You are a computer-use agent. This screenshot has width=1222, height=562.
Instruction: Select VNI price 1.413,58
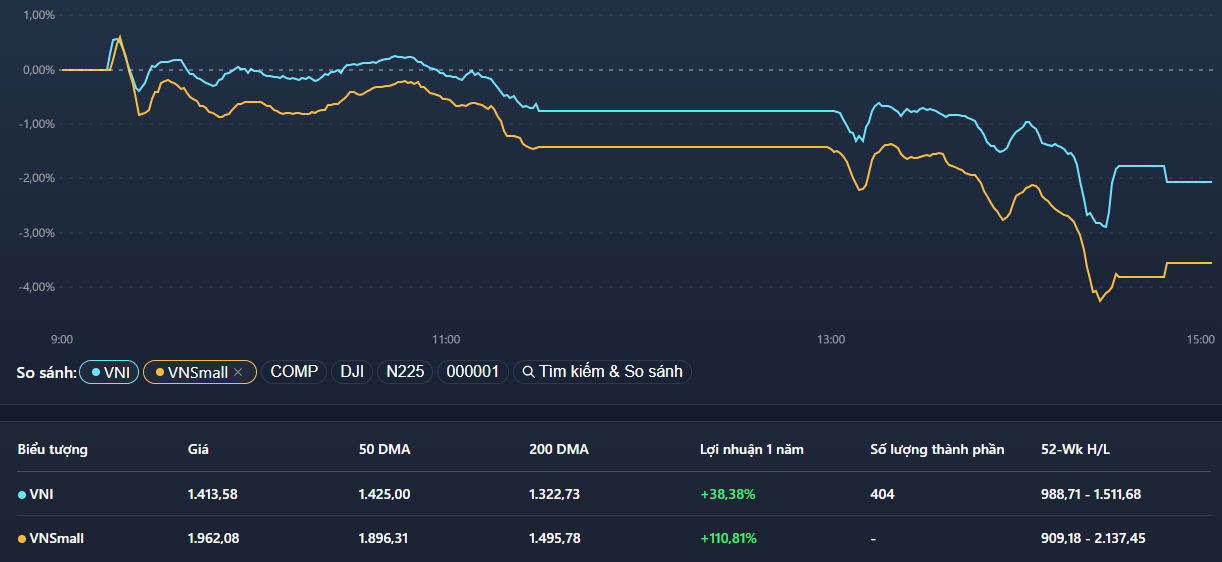click(212, 494)
